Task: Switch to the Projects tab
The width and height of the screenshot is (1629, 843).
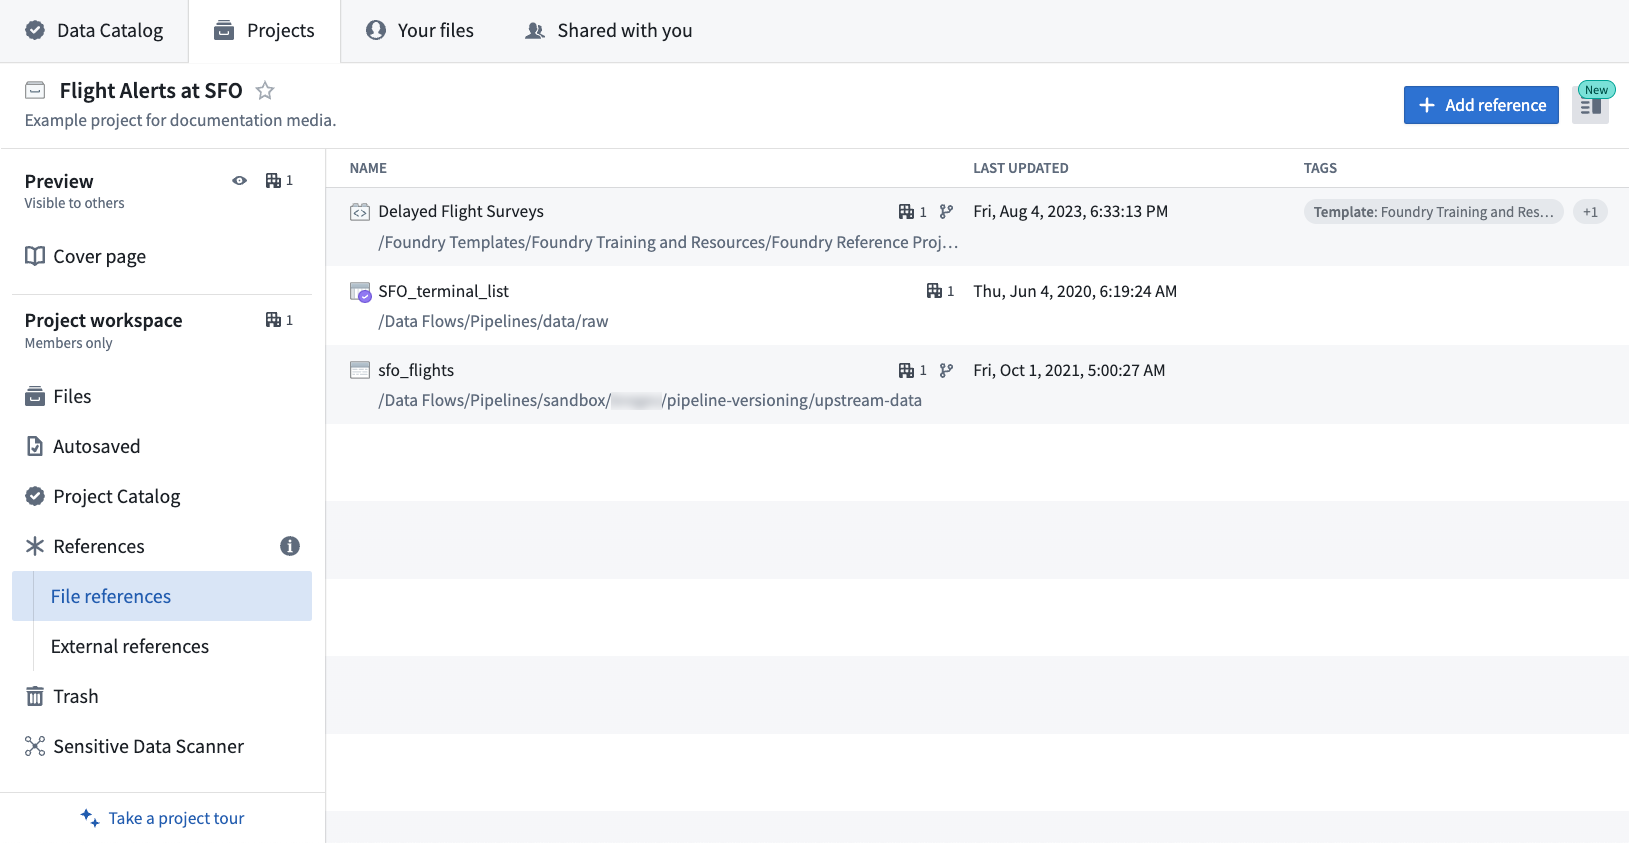Action: pyautogui.click(x=264, y=31)
